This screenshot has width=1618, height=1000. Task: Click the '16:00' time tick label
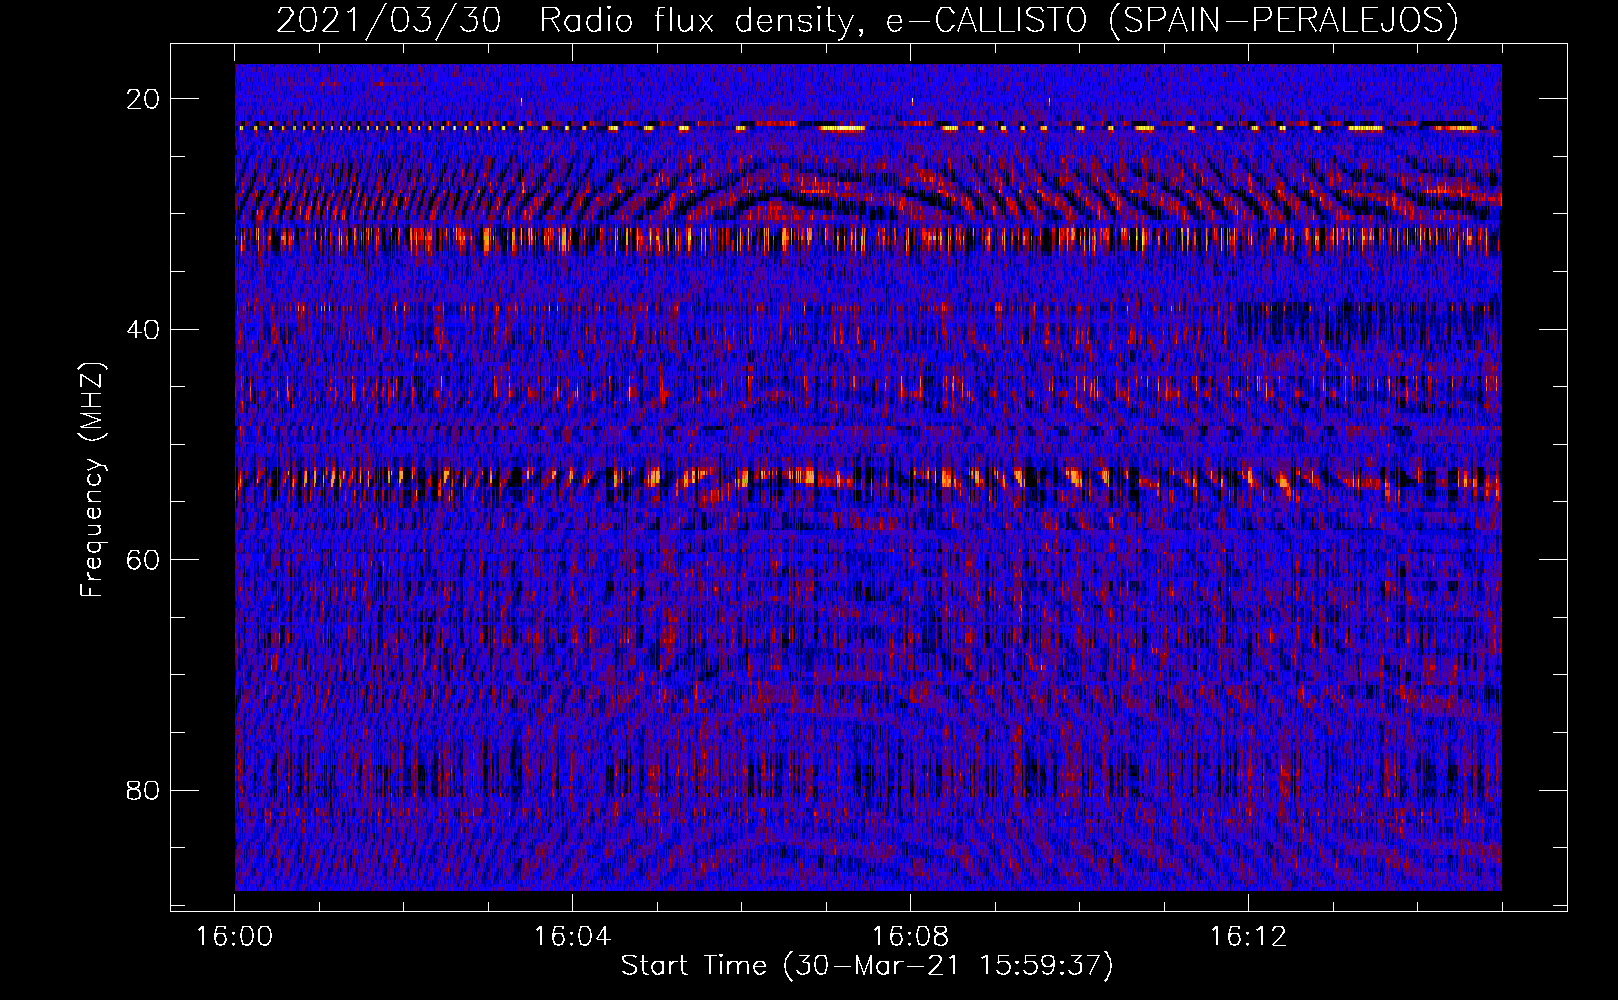234,937
